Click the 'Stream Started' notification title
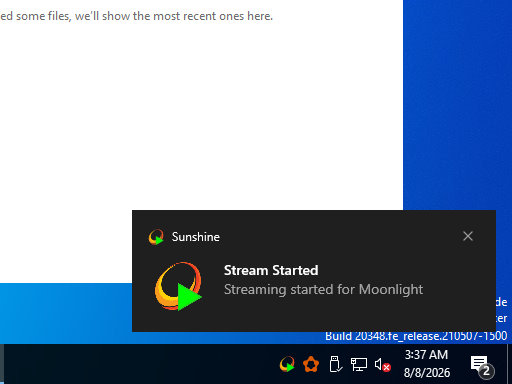512x384 pixels. [271, 270]
